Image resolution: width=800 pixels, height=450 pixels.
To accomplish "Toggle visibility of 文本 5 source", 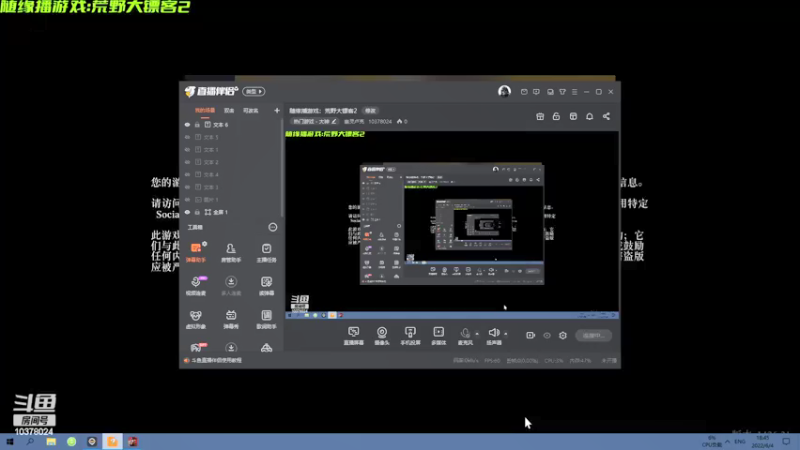I will [187, 137].
